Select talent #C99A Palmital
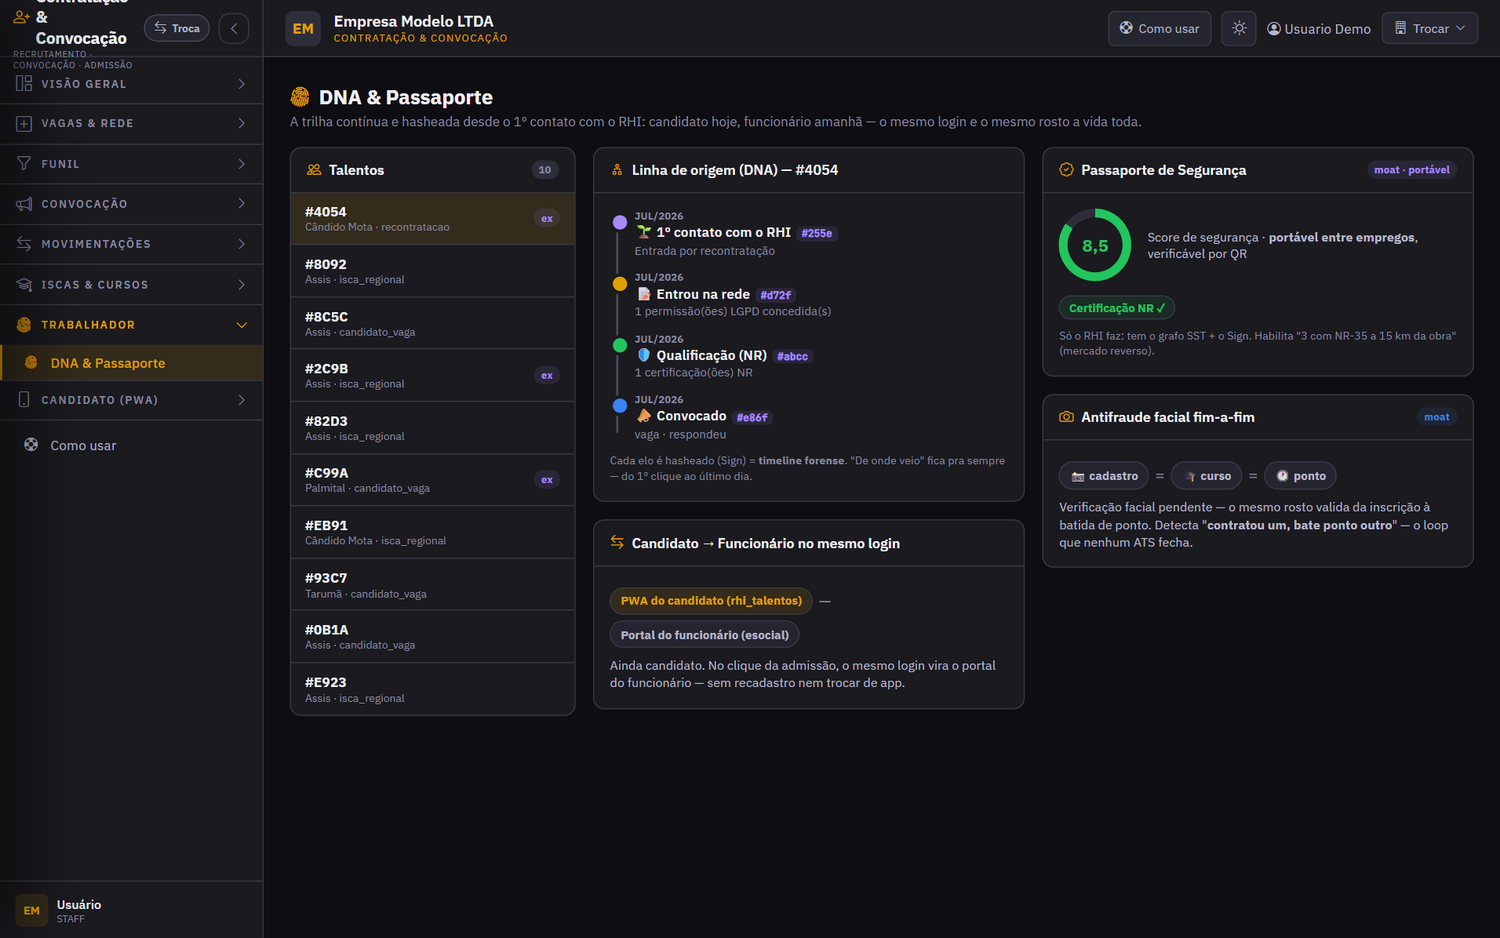Screen dimensions: 1500x938 (432, 480)
